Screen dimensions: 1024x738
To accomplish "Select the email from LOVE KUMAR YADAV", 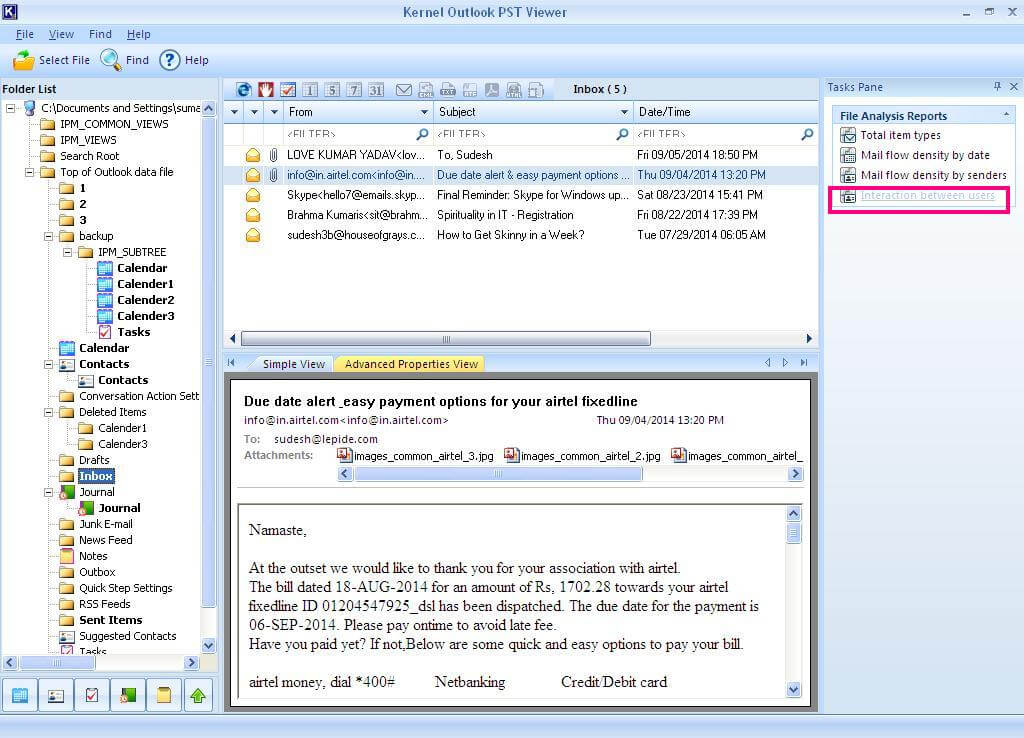I will tap(520, 155).
